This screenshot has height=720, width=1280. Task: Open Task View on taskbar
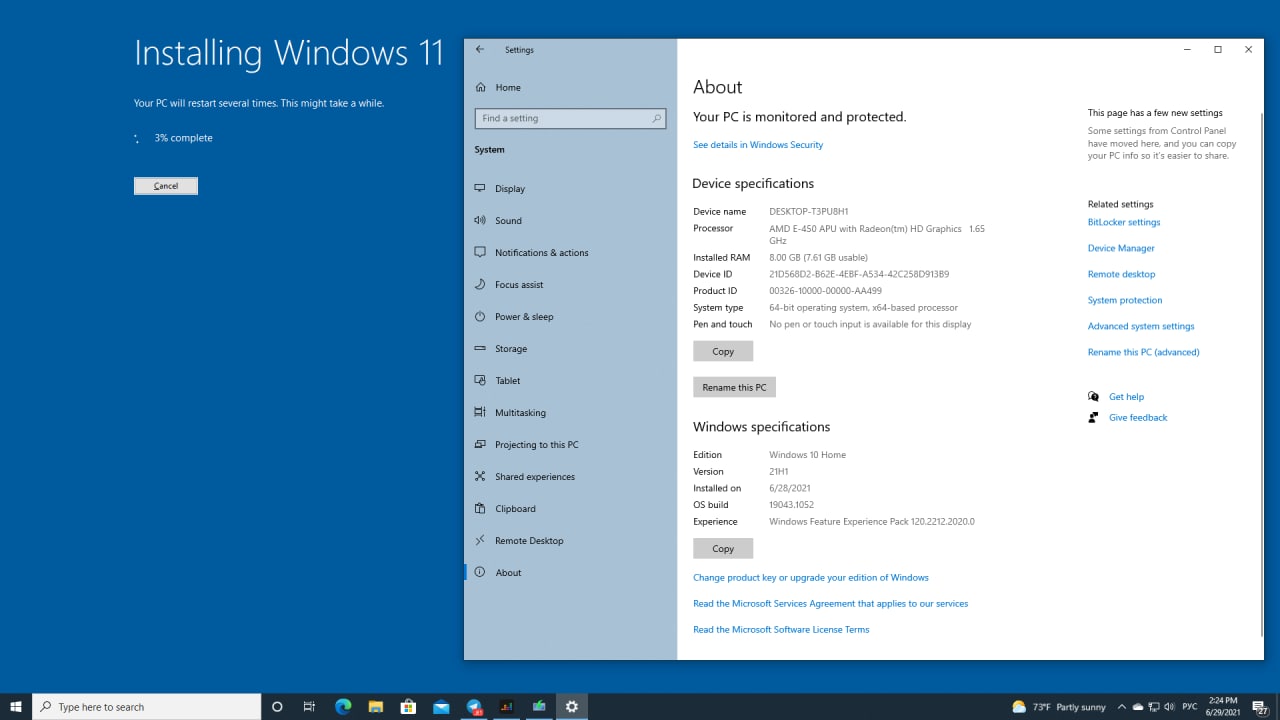click(309, 706)
